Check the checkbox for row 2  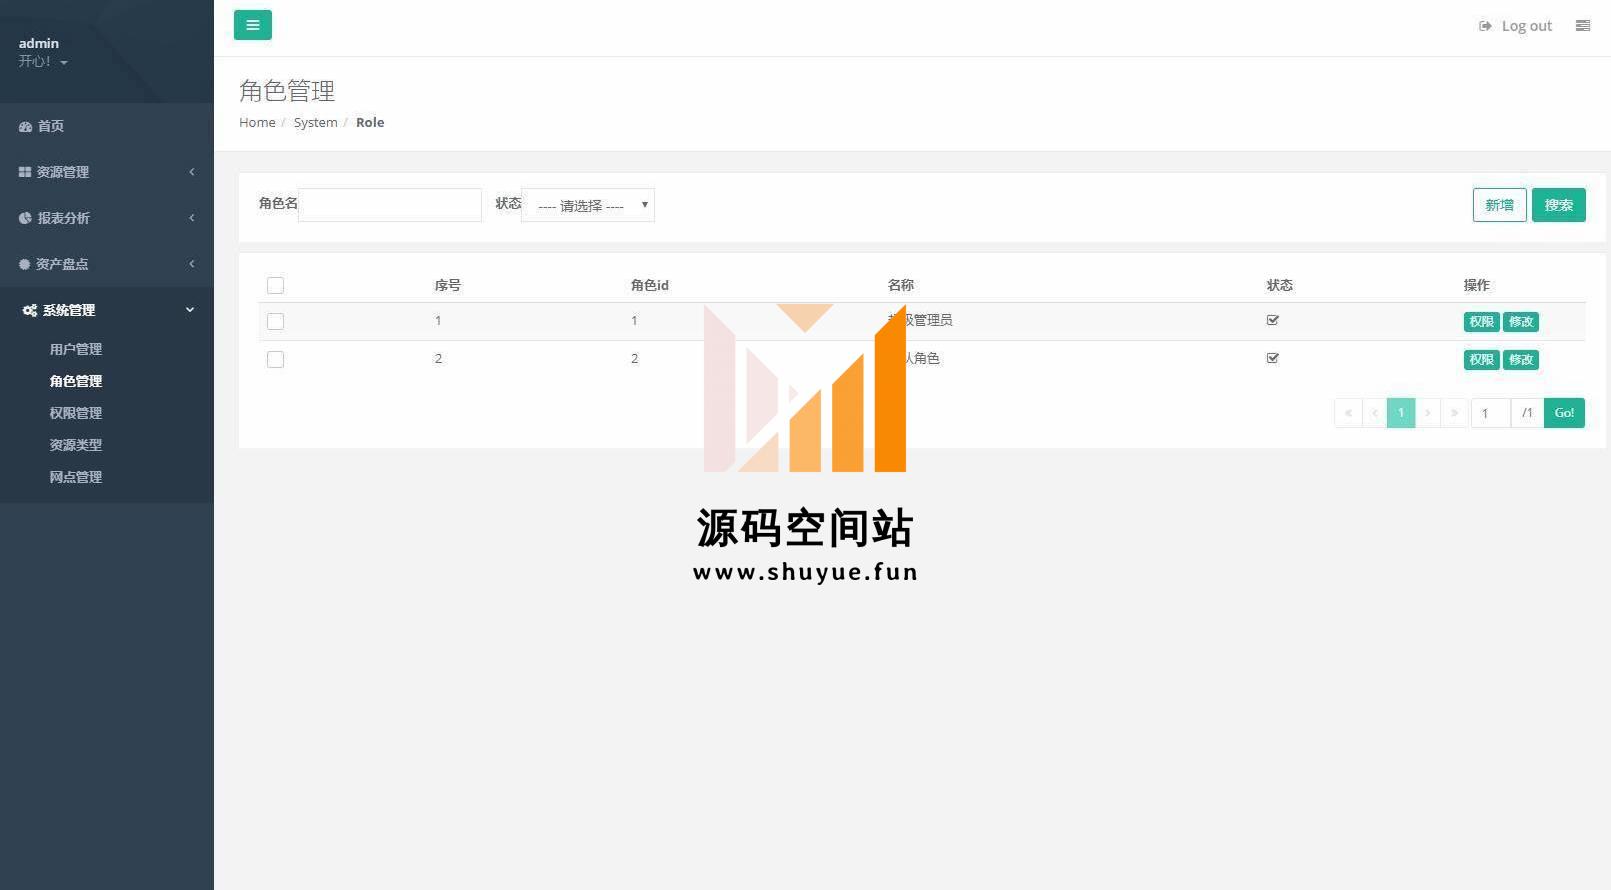[275, 360]
